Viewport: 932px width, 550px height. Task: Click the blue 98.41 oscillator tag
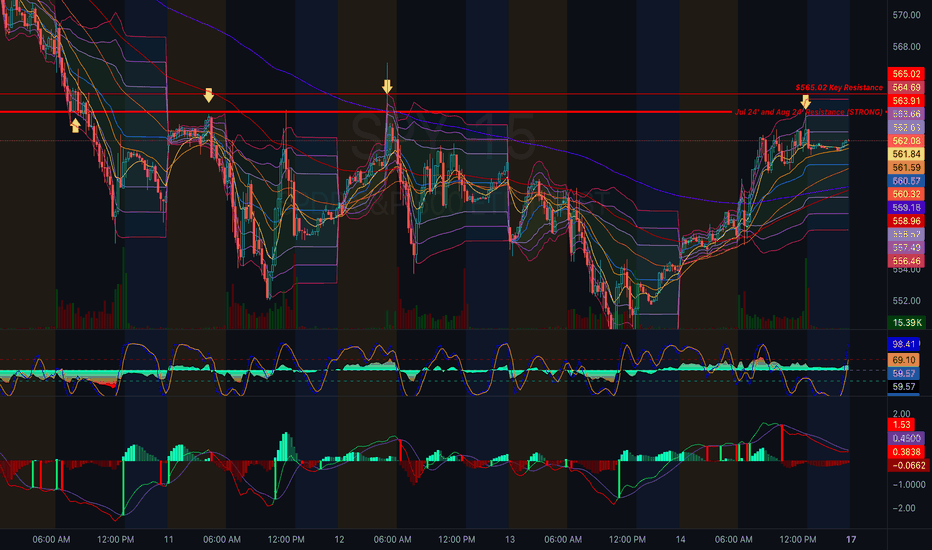pos(903,344)
